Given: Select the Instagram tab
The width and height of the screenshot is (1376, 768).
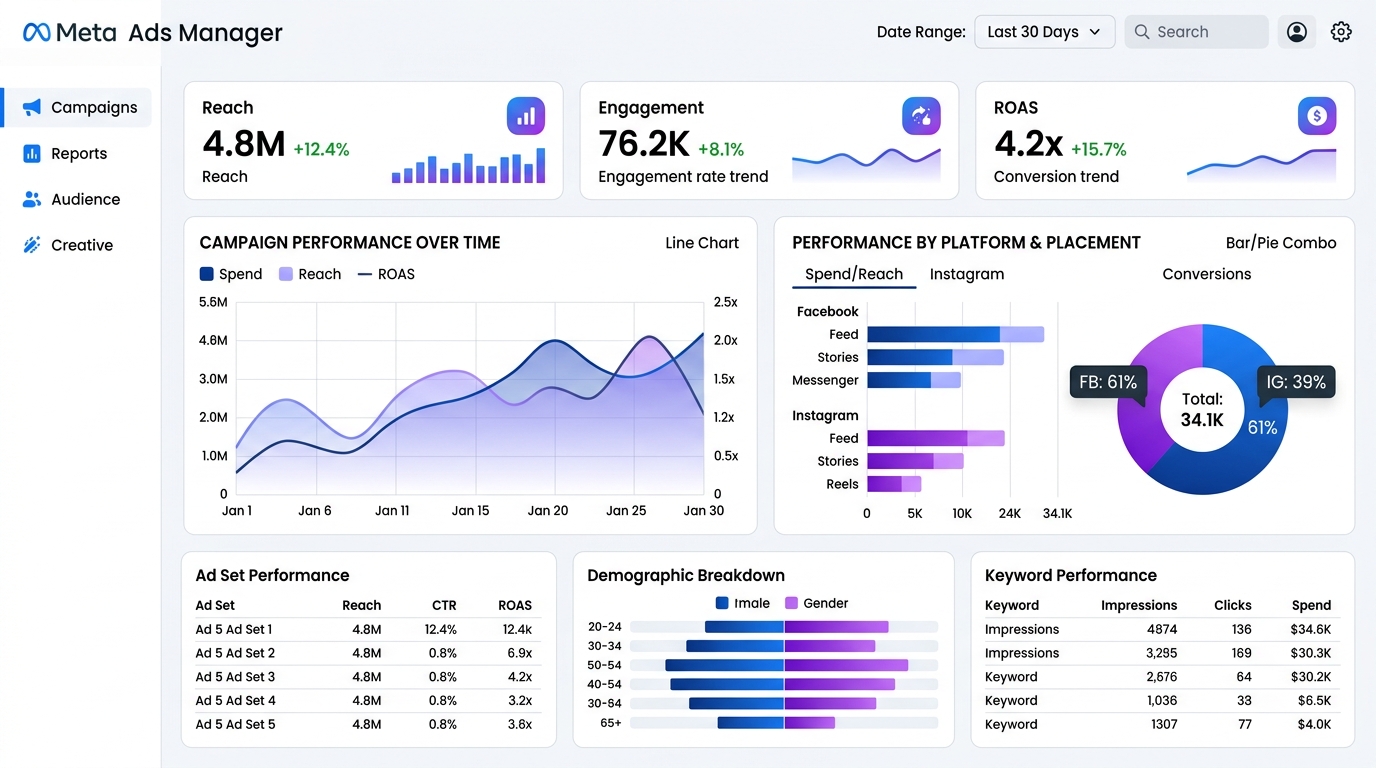Looking at the screenshot, I should click(x=967, y=274).
